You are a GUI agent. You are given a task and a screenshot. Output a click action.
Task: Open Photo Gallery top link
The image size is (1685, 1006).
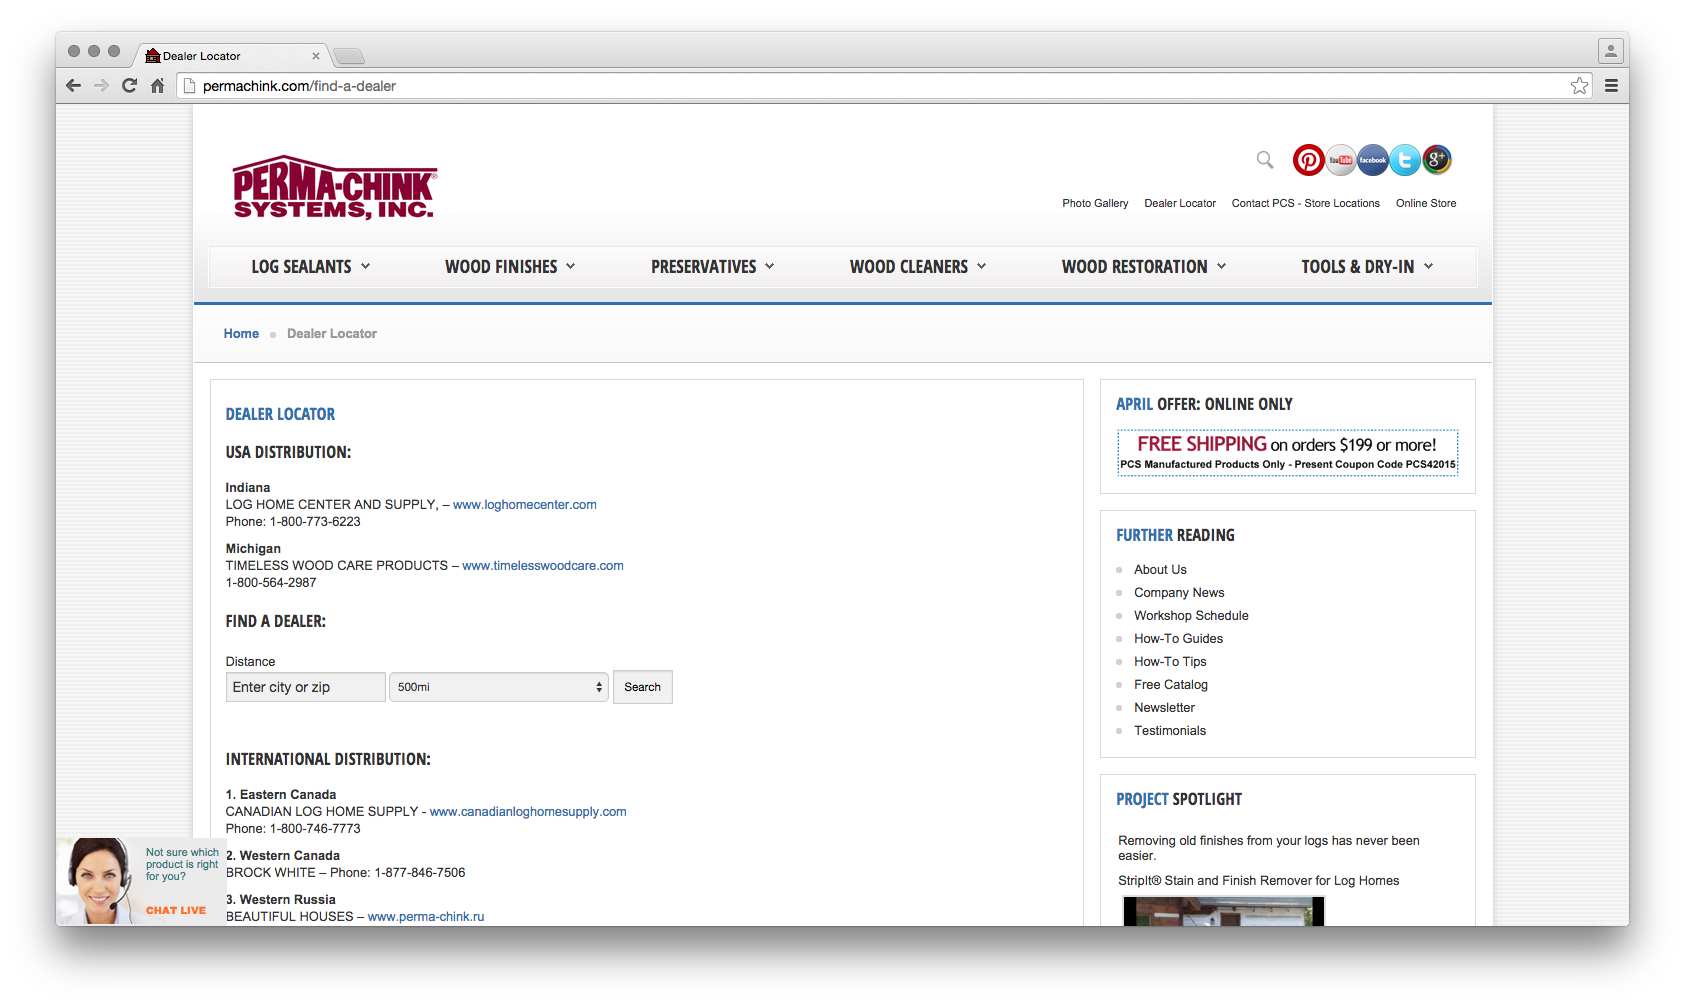1095,203
